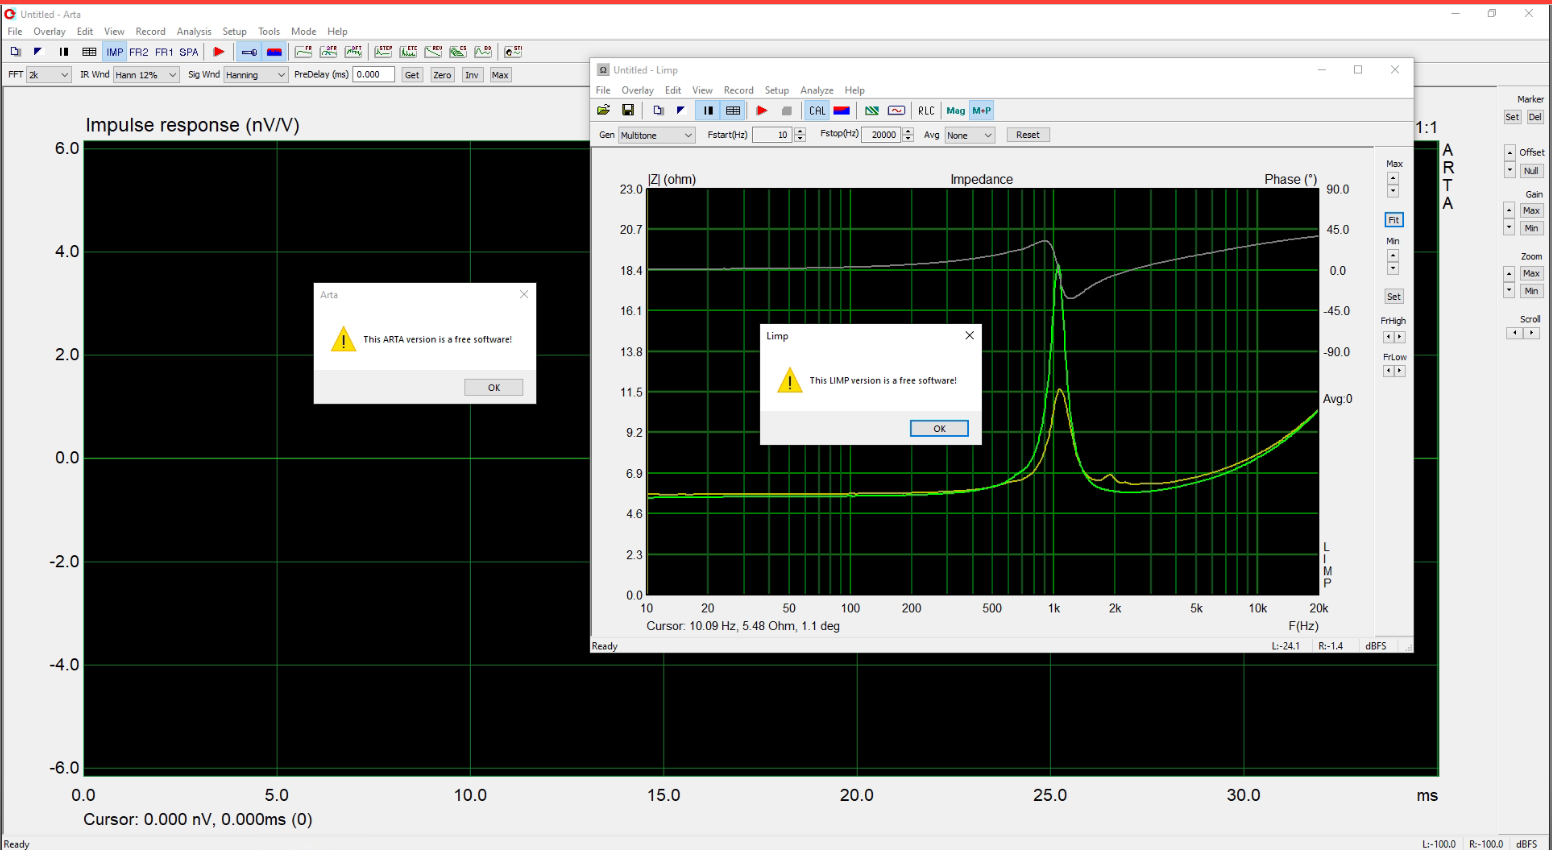Open the IR Wnd Hann 12% dropdown
1552x850 pixels.
146,75
